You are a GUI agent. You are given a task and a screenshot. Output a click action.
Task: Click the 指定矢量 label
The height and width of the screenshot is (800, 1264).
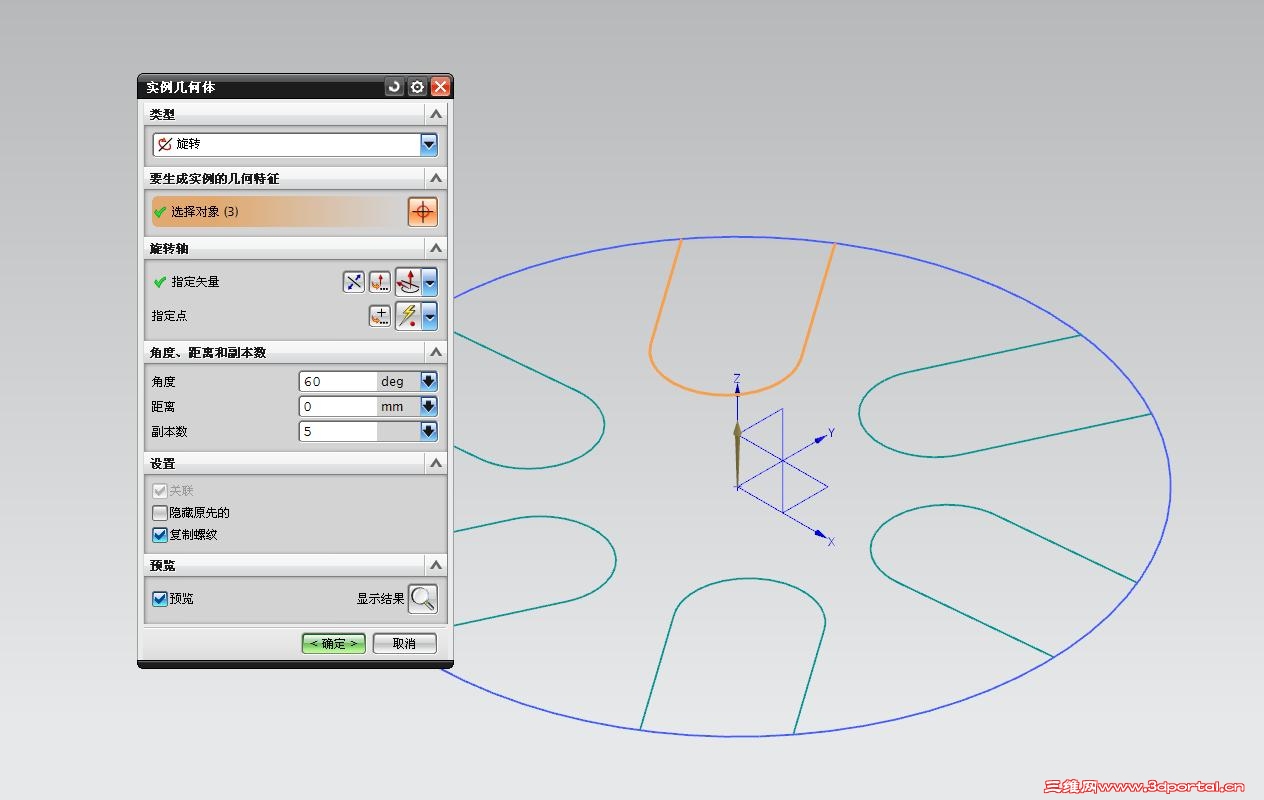[x=195, y=282]
